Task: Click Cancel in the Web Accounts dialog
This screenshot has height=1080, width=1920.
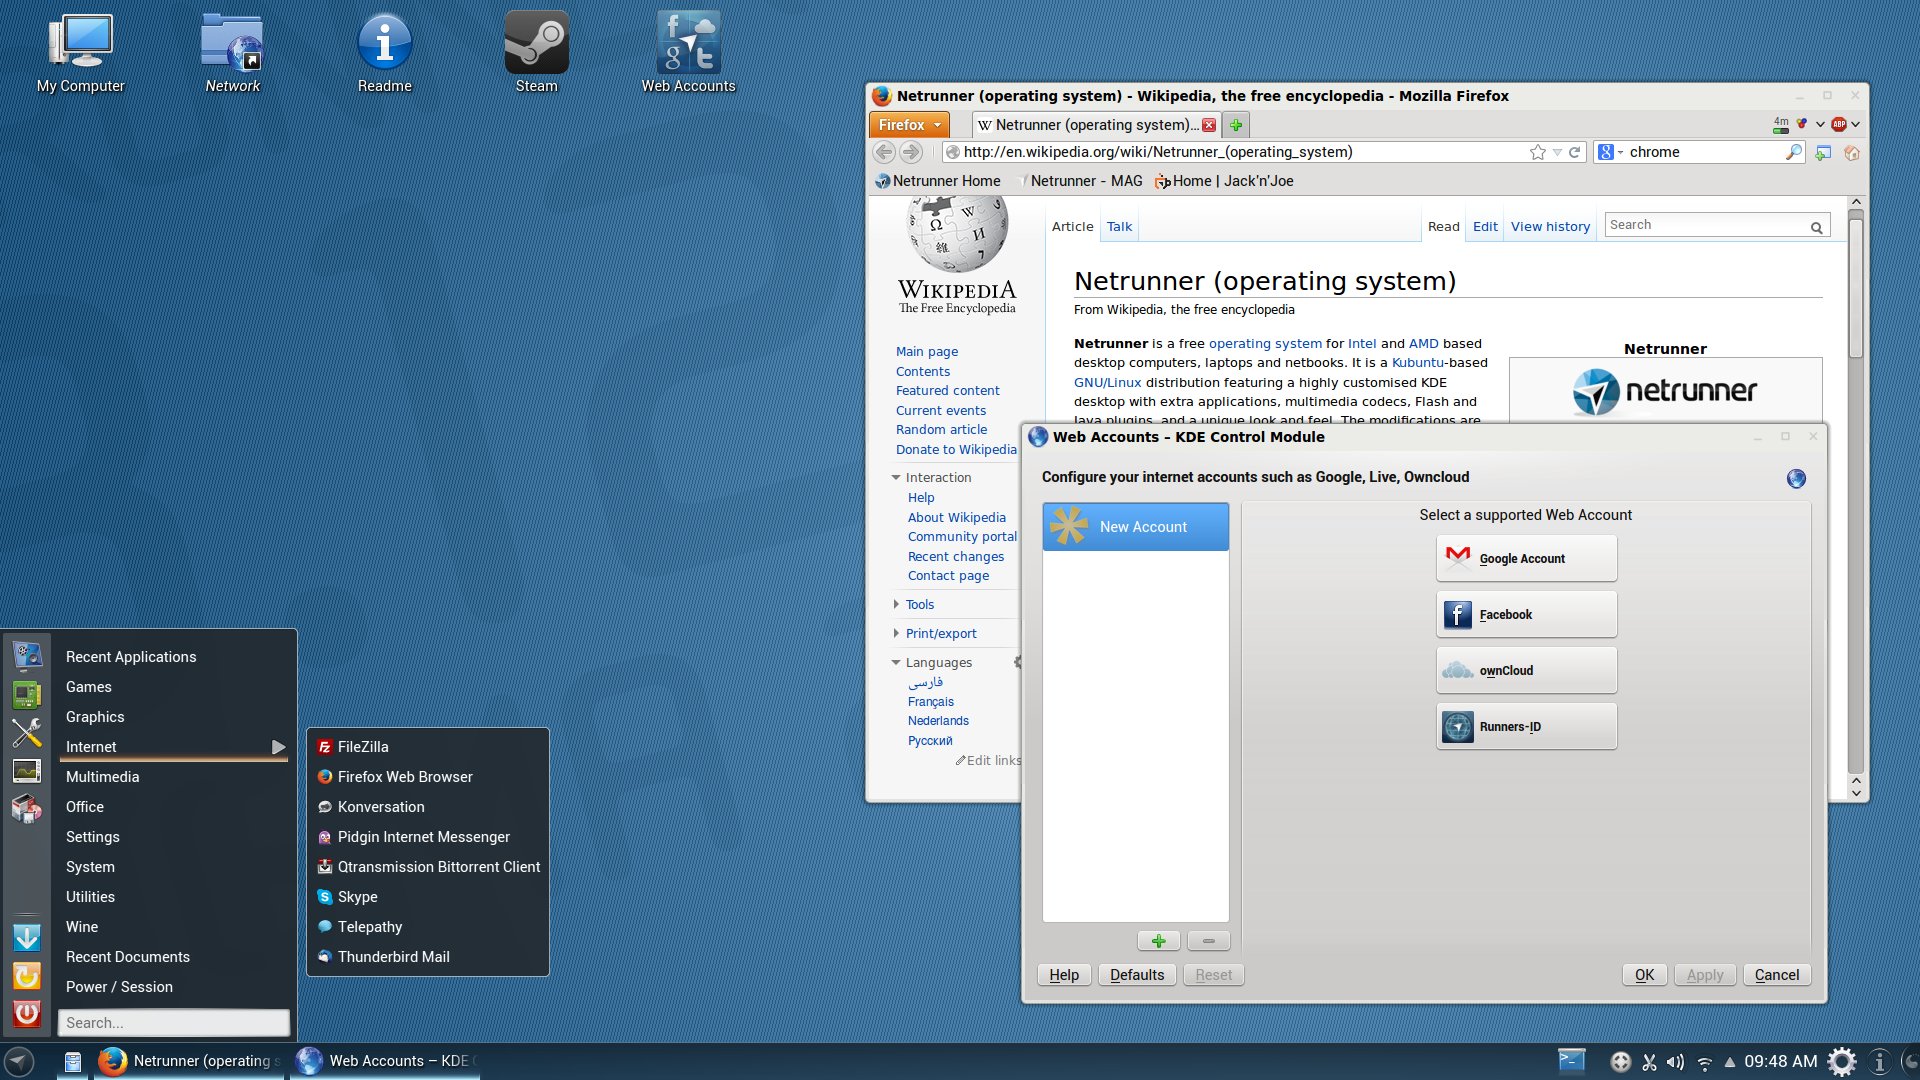Action: (1776, 975)
